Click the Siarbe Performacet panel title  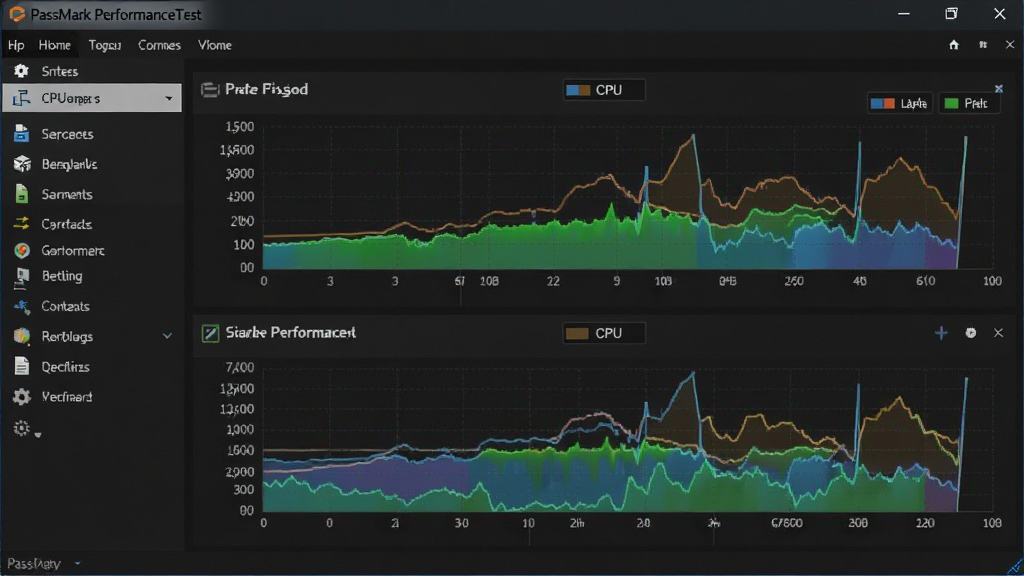coord(290,332)
